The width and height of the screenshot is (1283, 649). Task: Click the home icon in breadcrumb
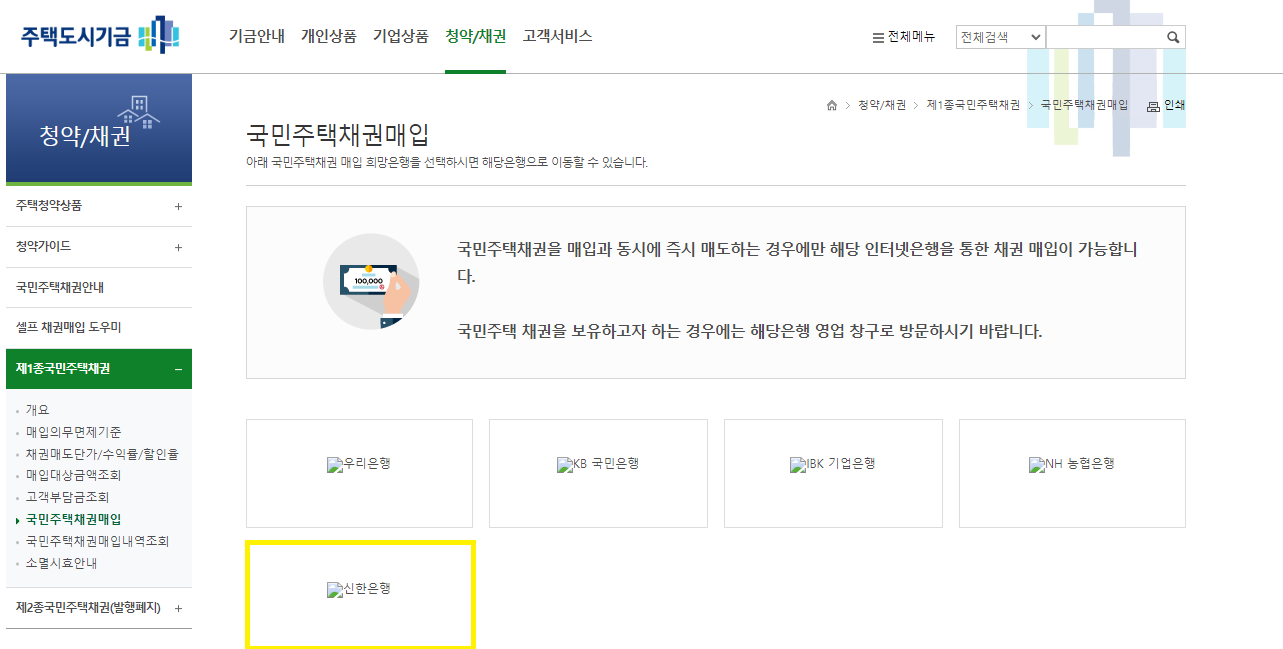tap(832, 105)
